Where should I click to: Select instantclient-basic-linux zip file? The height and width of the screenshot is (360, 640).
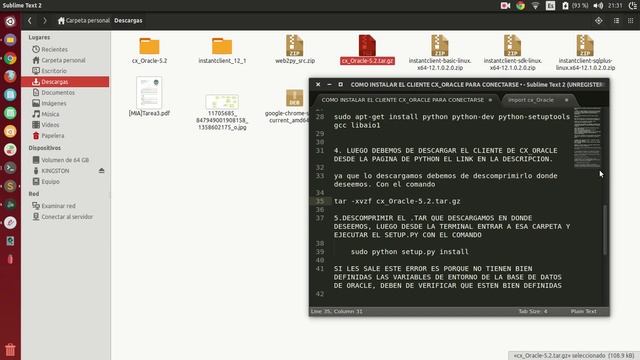click(x=440, y=53)
